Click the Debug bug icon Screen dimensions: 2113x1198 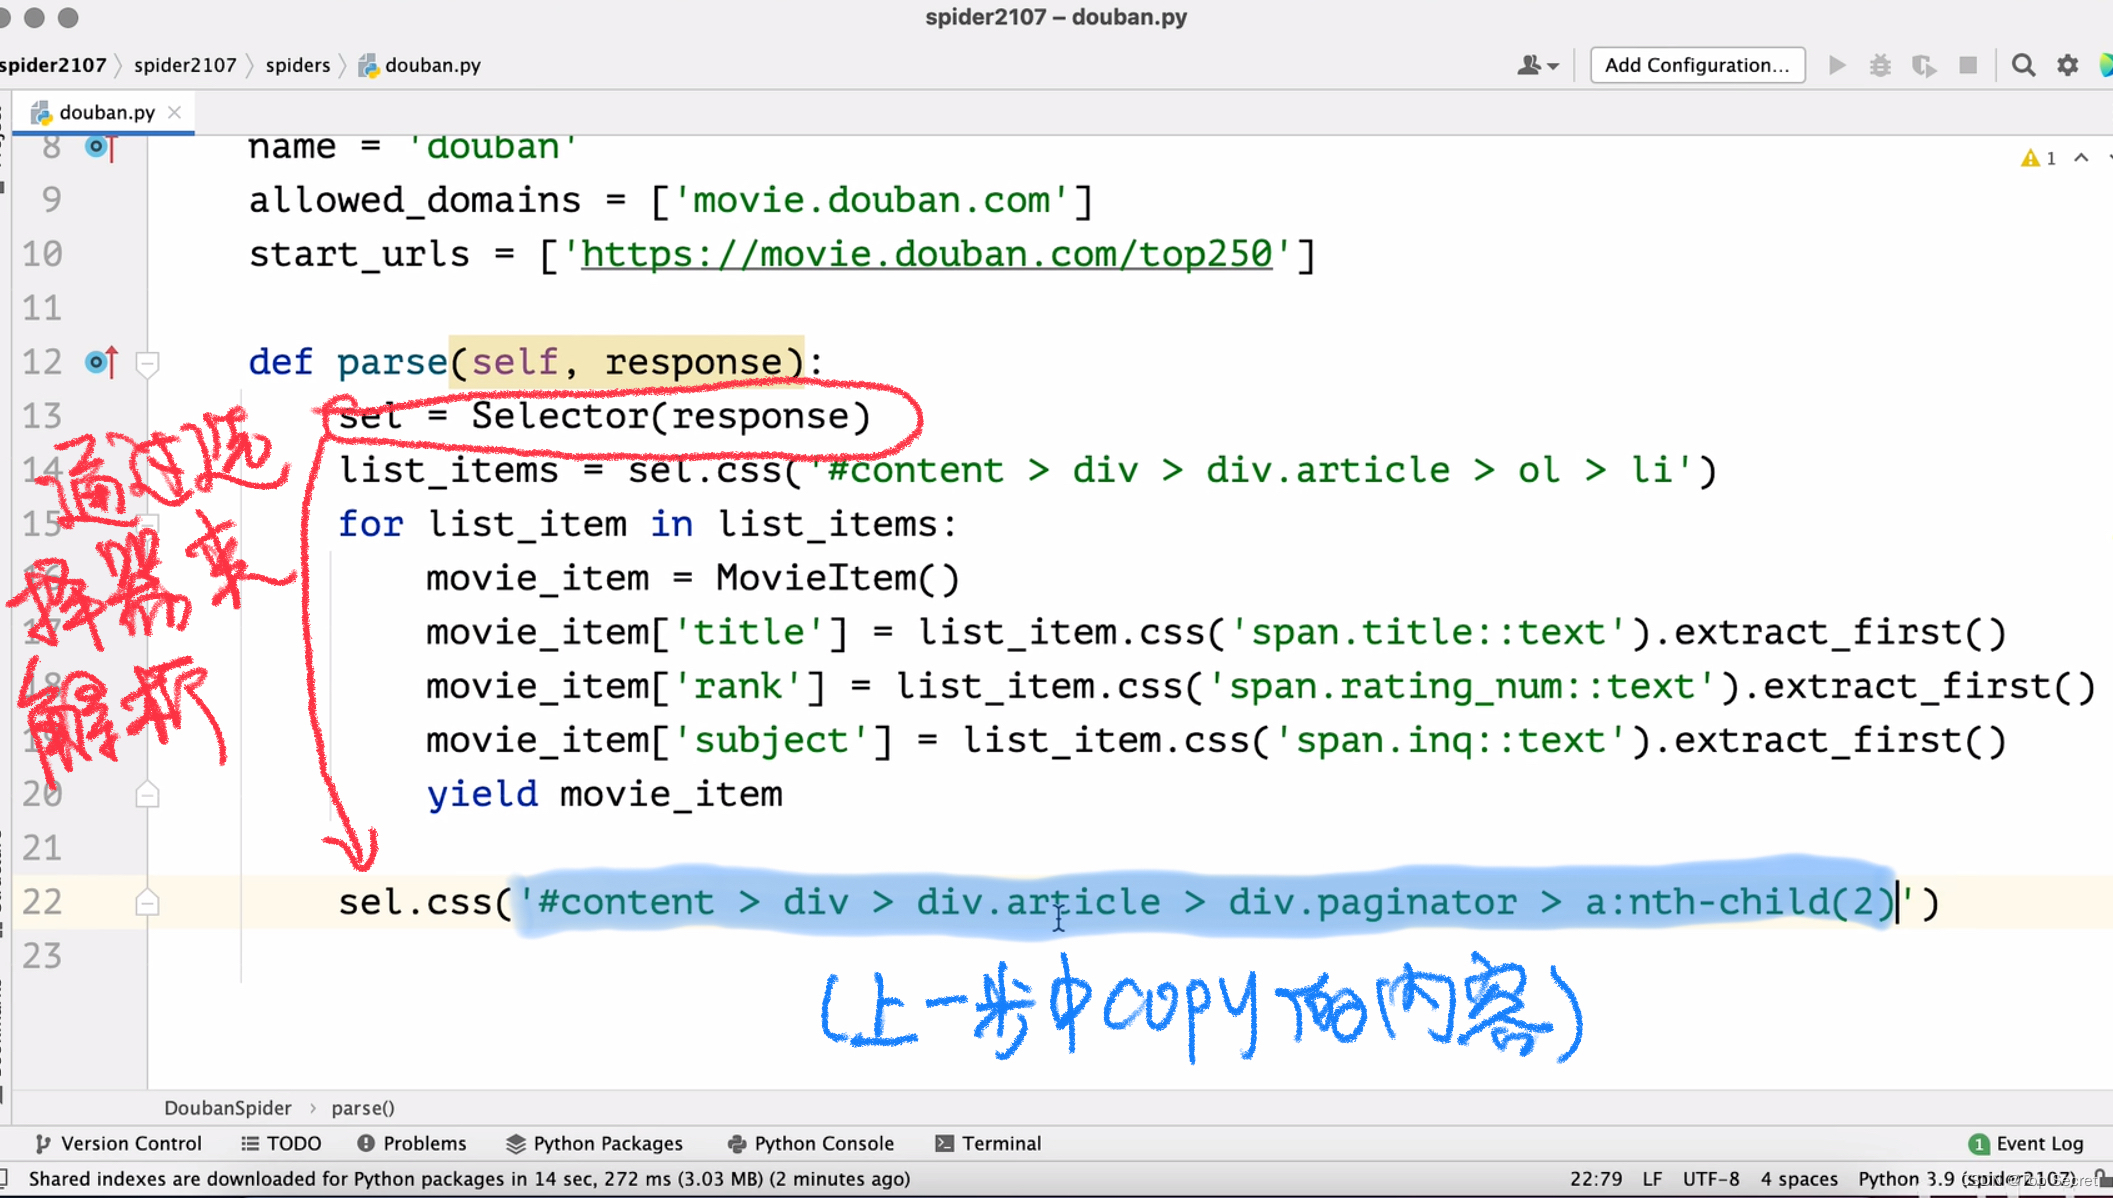coord(1880,66)
